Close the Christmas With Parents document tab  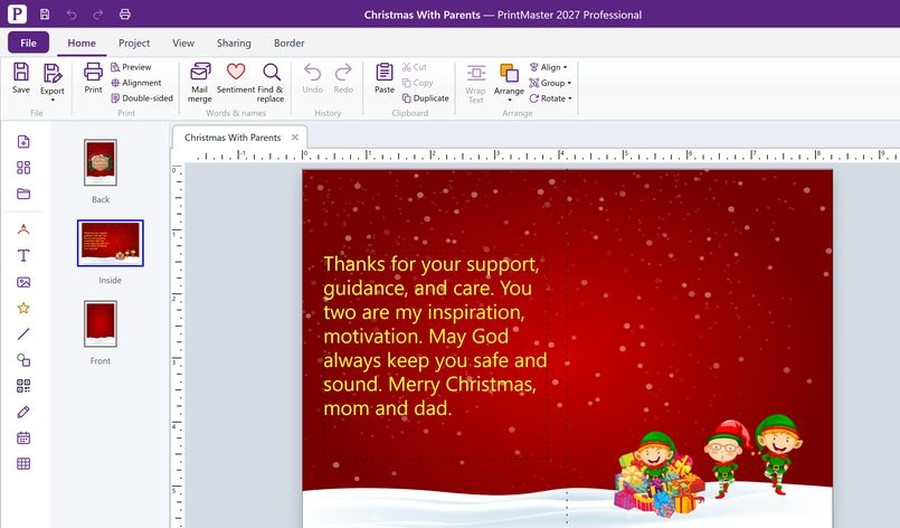[294, 137]
